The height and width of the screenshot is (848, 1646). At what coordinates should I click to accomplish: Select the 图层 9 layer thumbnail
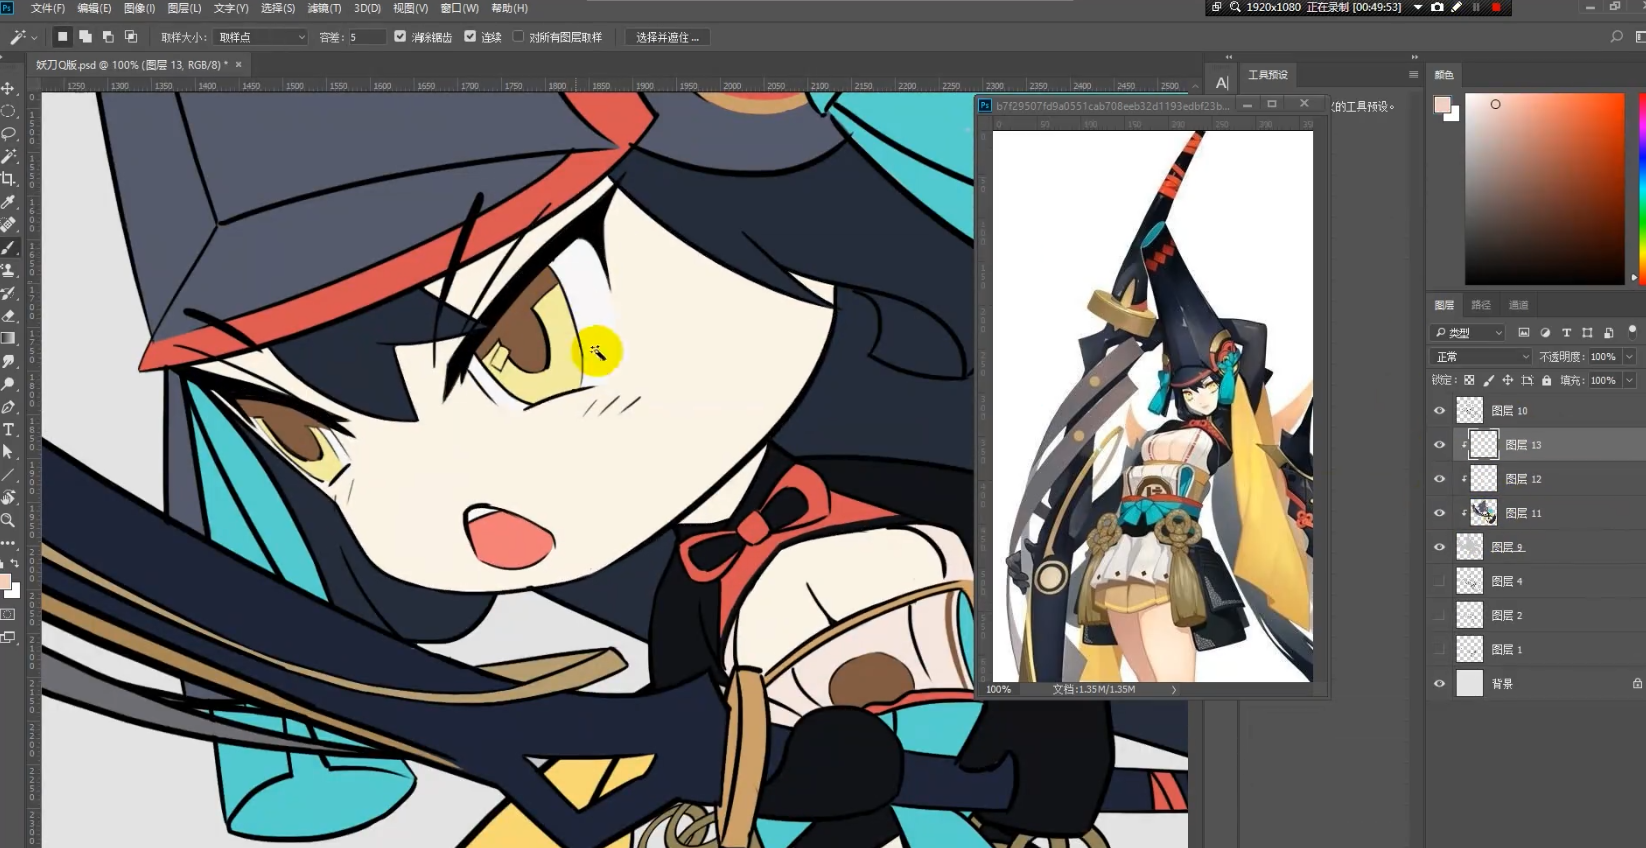pyautogui.click(x=1469, y=547)
